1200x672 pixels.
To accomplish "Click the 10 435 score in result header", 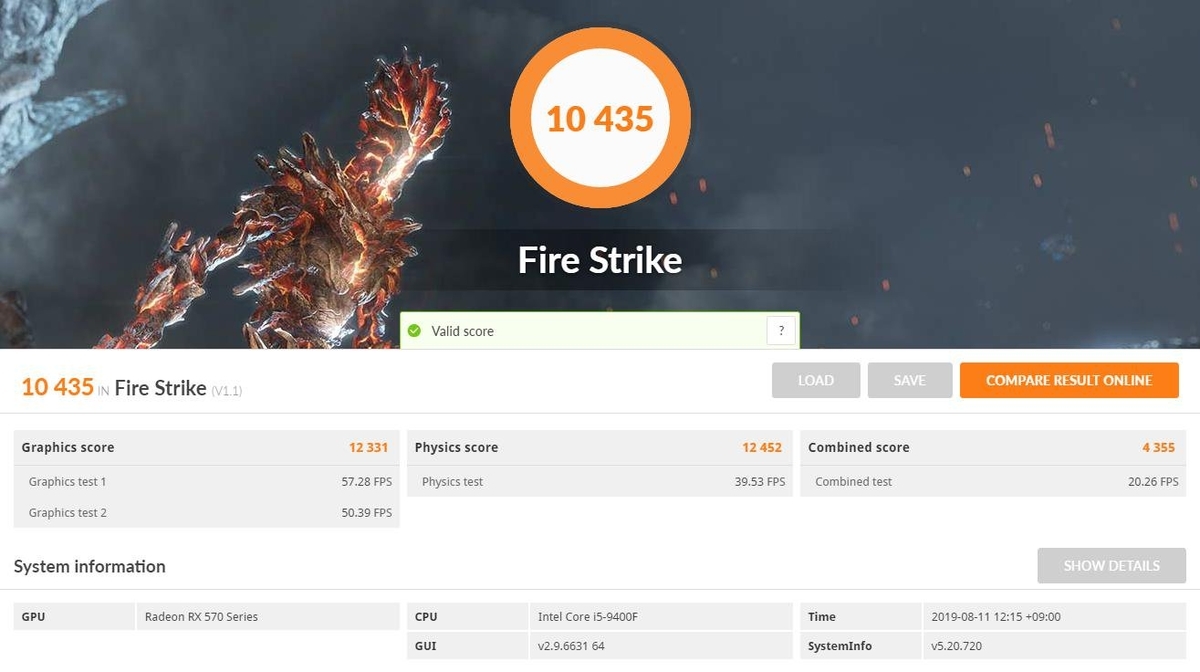I will [58, 387].
